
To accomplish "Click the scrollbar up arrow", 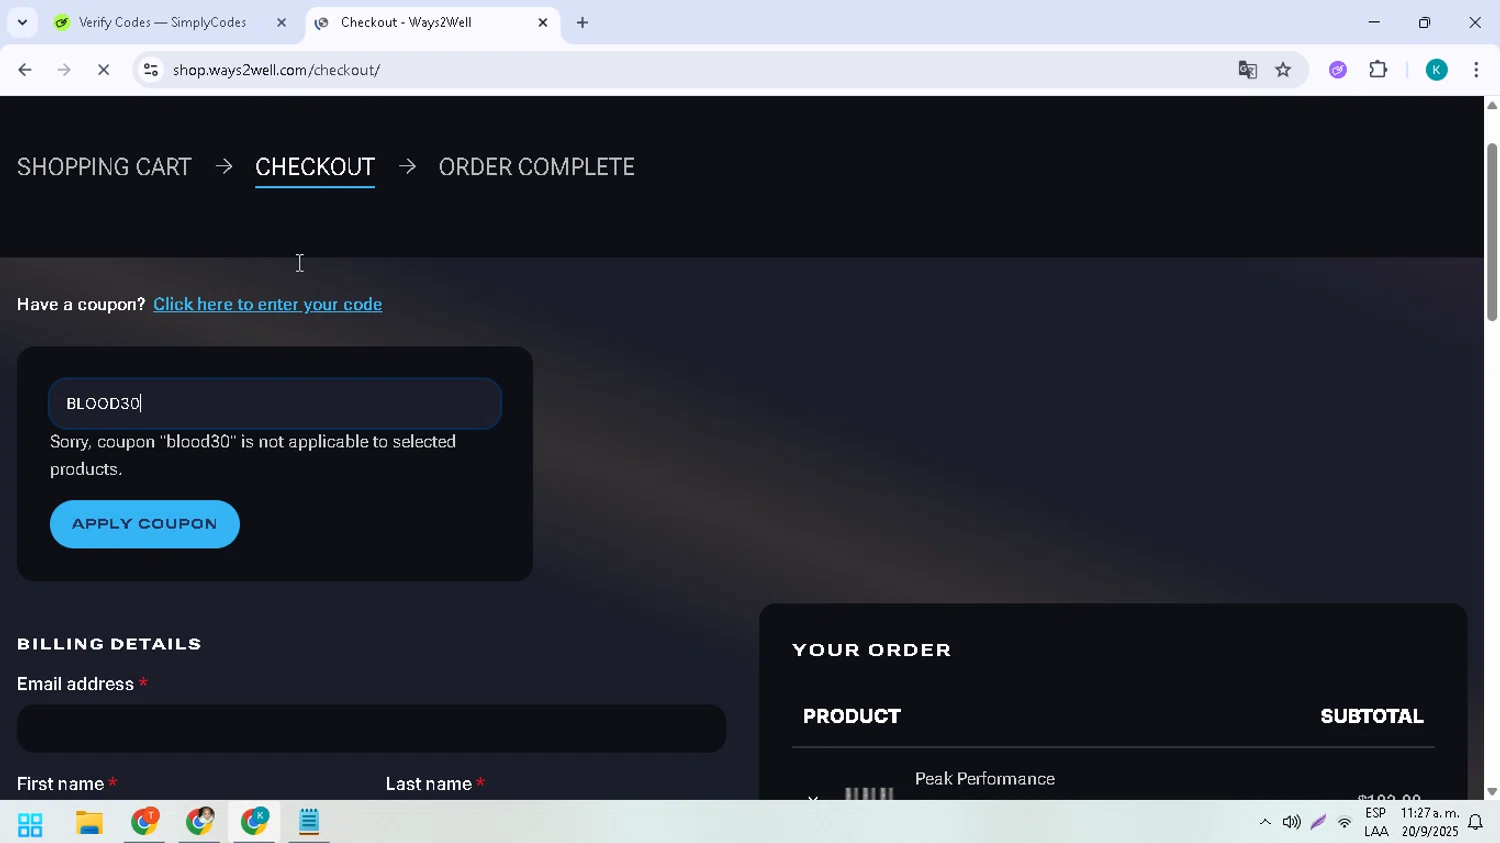I will tap(1491, 105).
